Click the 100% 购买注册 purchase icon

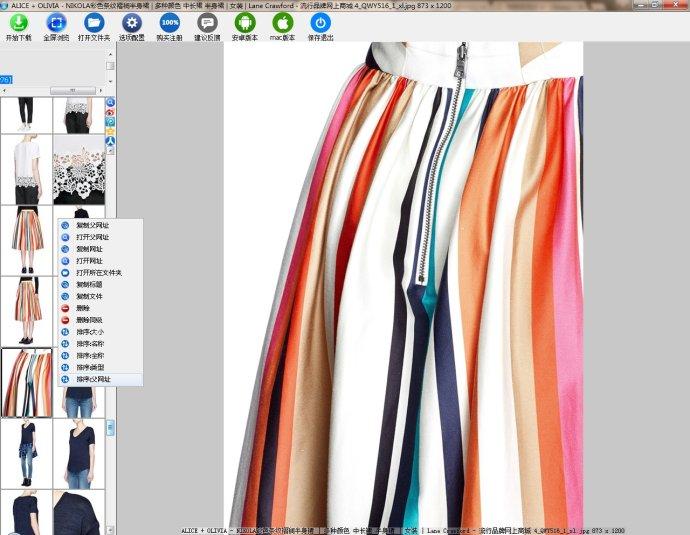click(169, 27)
